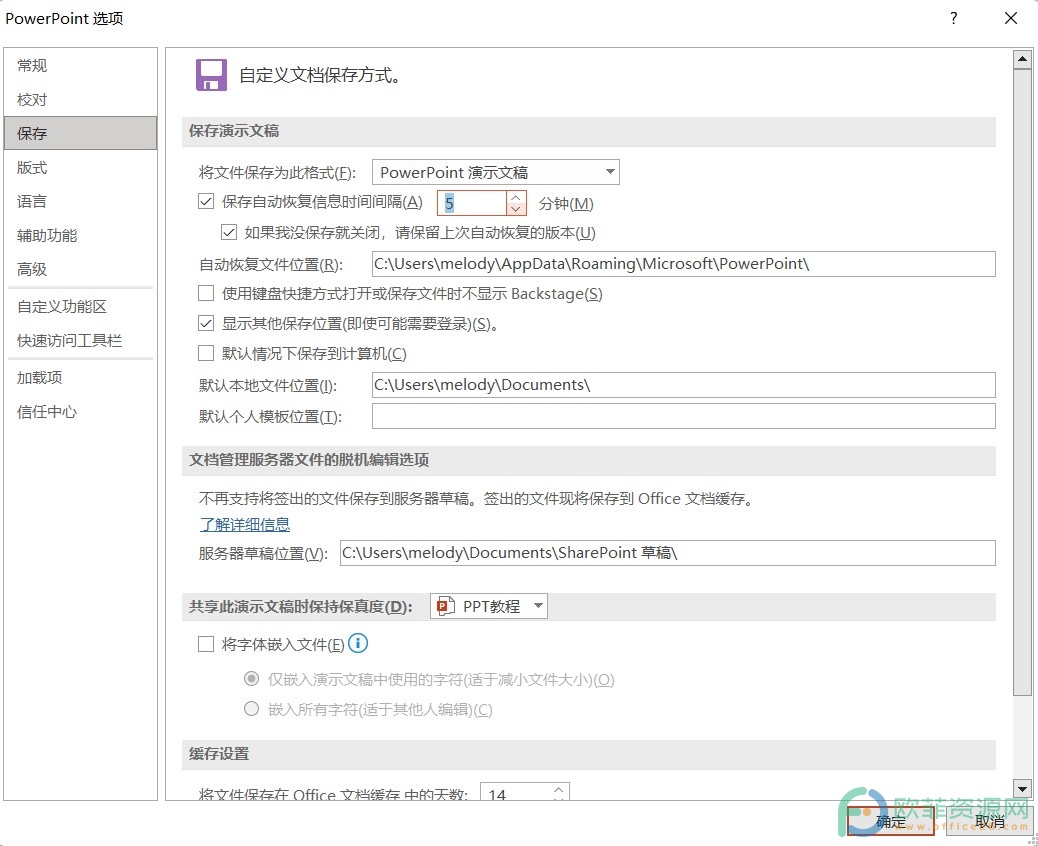Click the 文档管理服务器文件的脱机编辑选项 heading
This screenshot has width=1038, height=846.
point(309,459)
